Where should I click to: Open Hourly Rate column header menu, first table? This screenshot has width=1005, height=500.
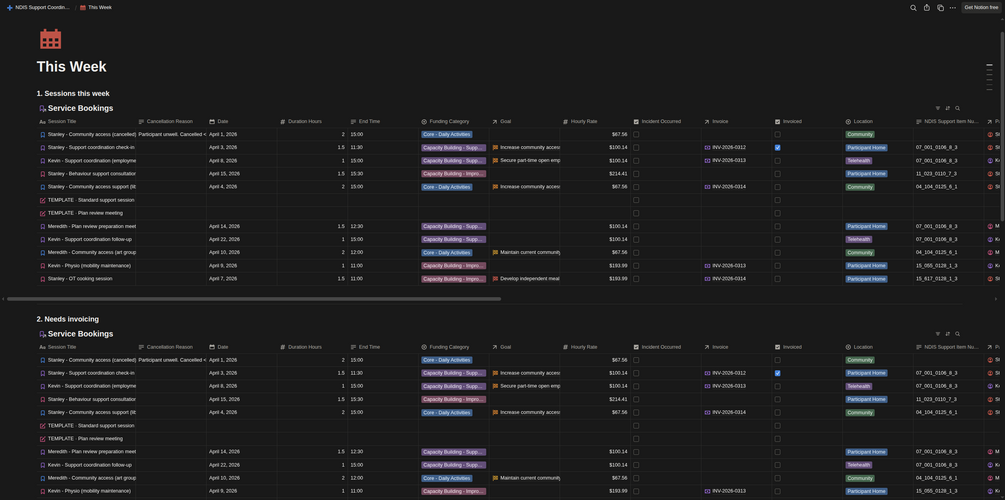(x=595, y=121)
